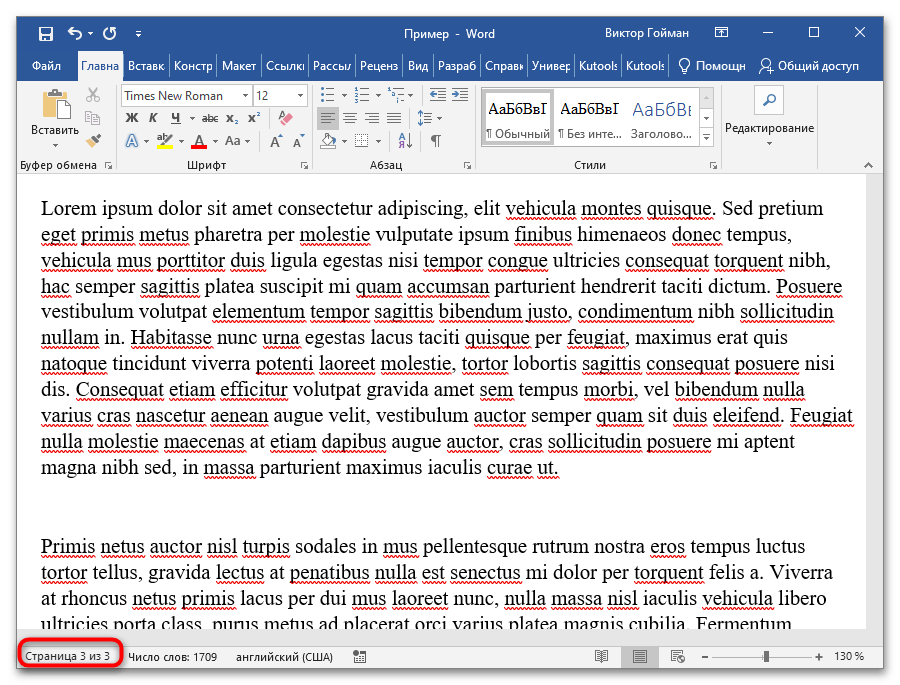Clear all formatting with eraser icon
Screen dimensions: 900x685
click(286, 118)
